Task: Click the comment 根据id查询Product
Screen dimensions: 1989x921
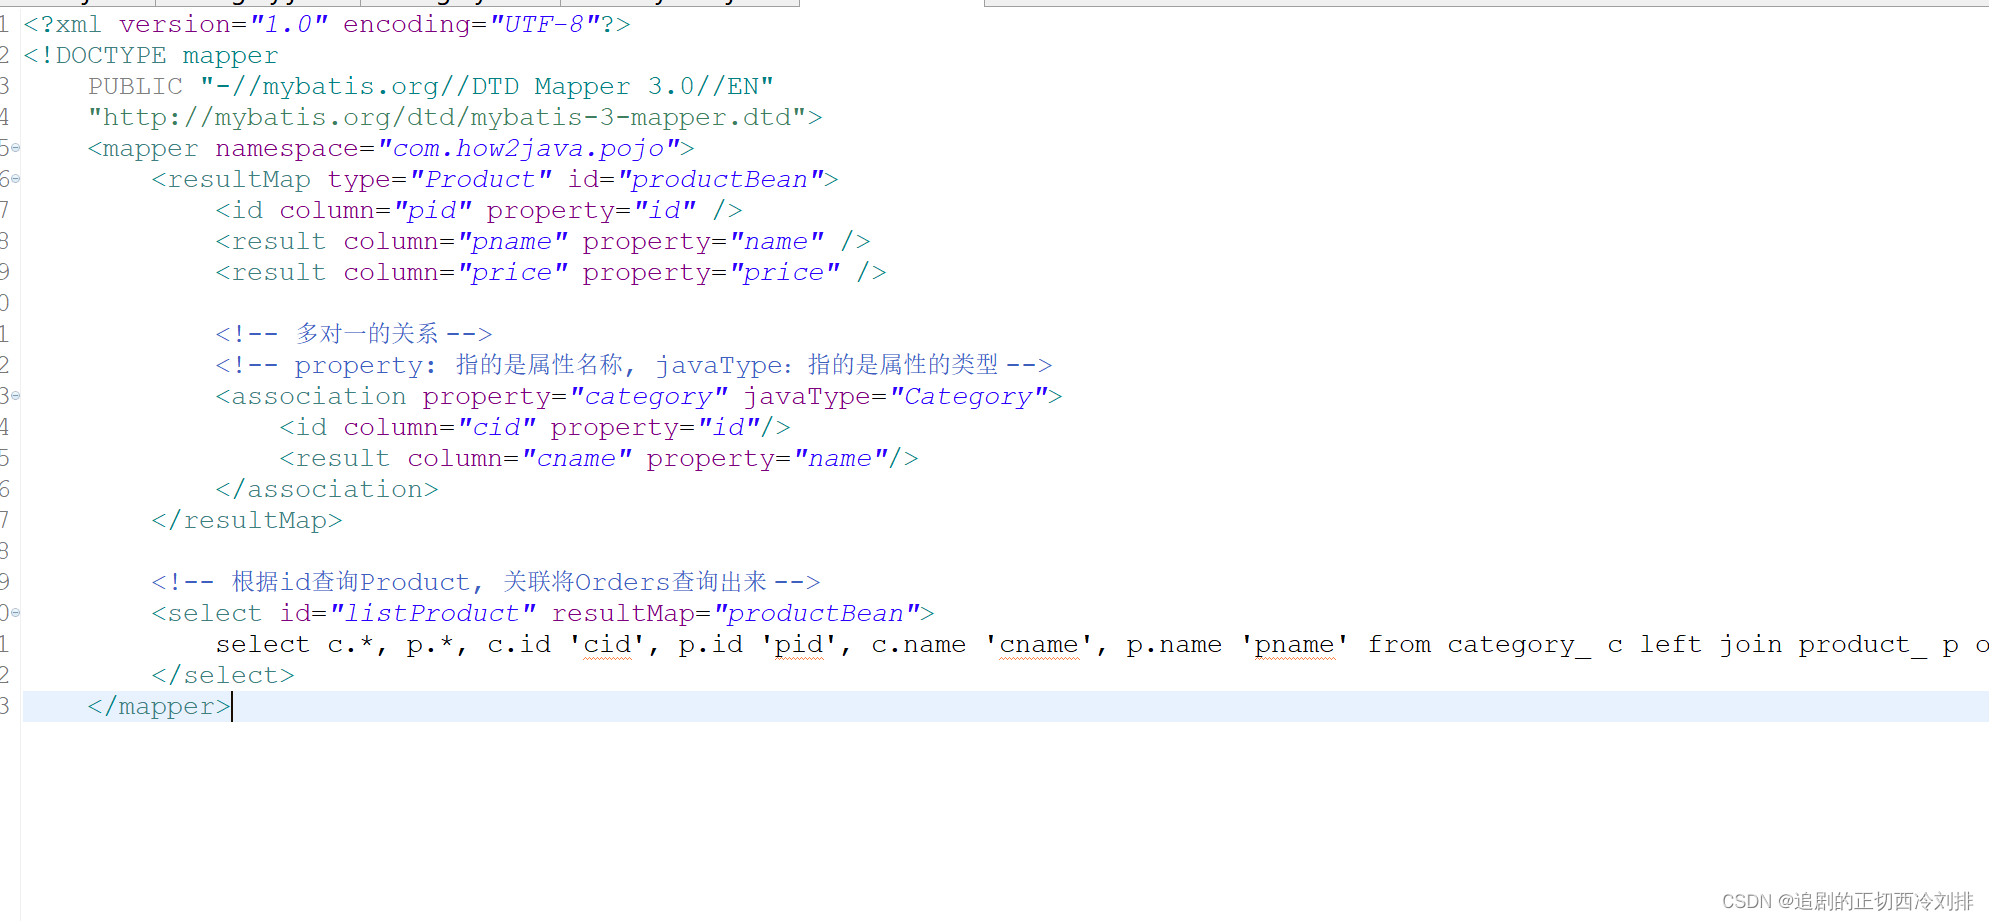Action: 486,582
